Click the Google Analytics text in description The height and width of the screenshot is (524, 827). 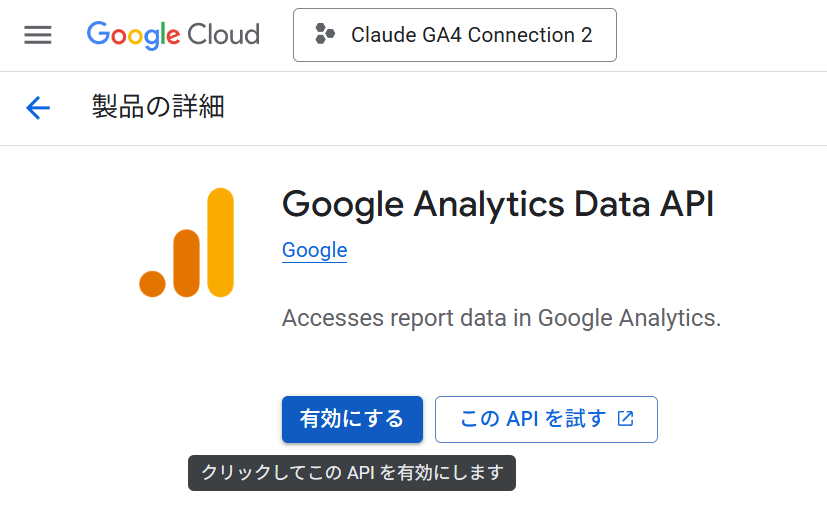click(629, 318)
